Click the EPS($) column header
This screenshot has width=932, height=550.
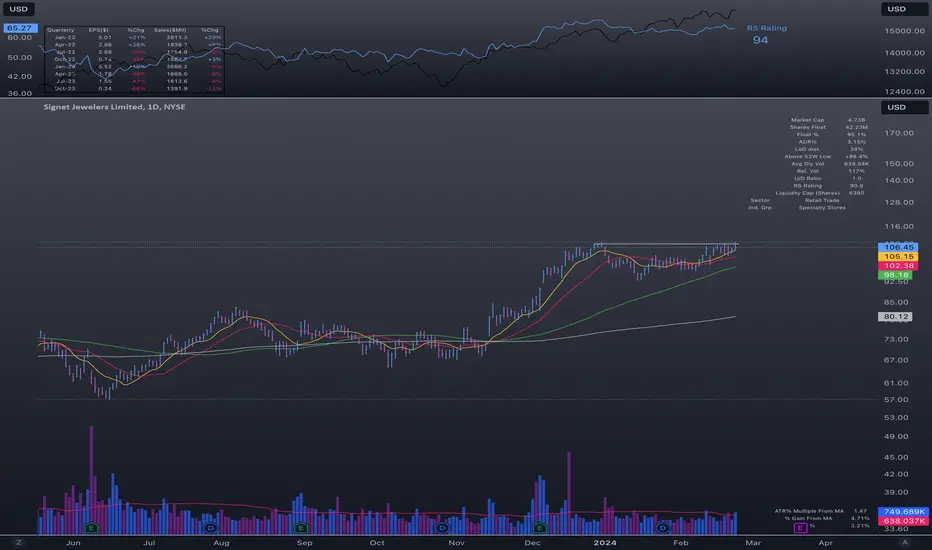tap(99, 30)
